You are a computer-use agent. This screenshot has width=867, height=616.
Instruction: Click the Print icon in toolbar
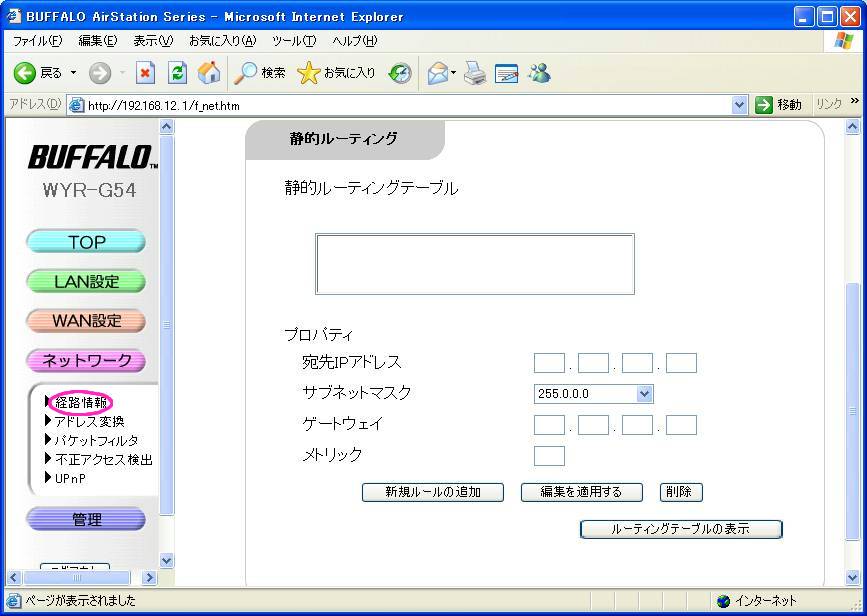coord(474,73)
